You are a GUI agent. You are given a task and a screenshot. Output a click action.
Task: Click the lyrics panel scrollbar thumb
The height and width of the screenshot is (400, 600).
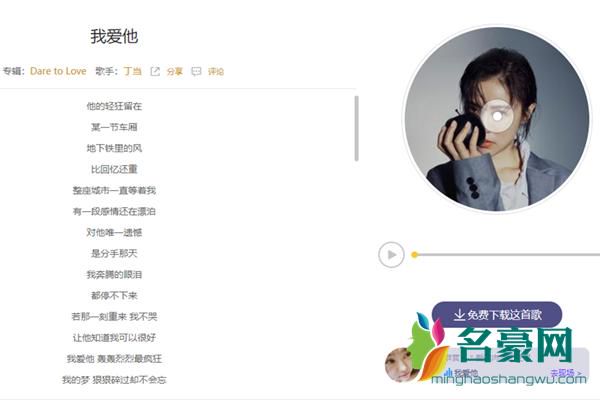coord(357,129)
